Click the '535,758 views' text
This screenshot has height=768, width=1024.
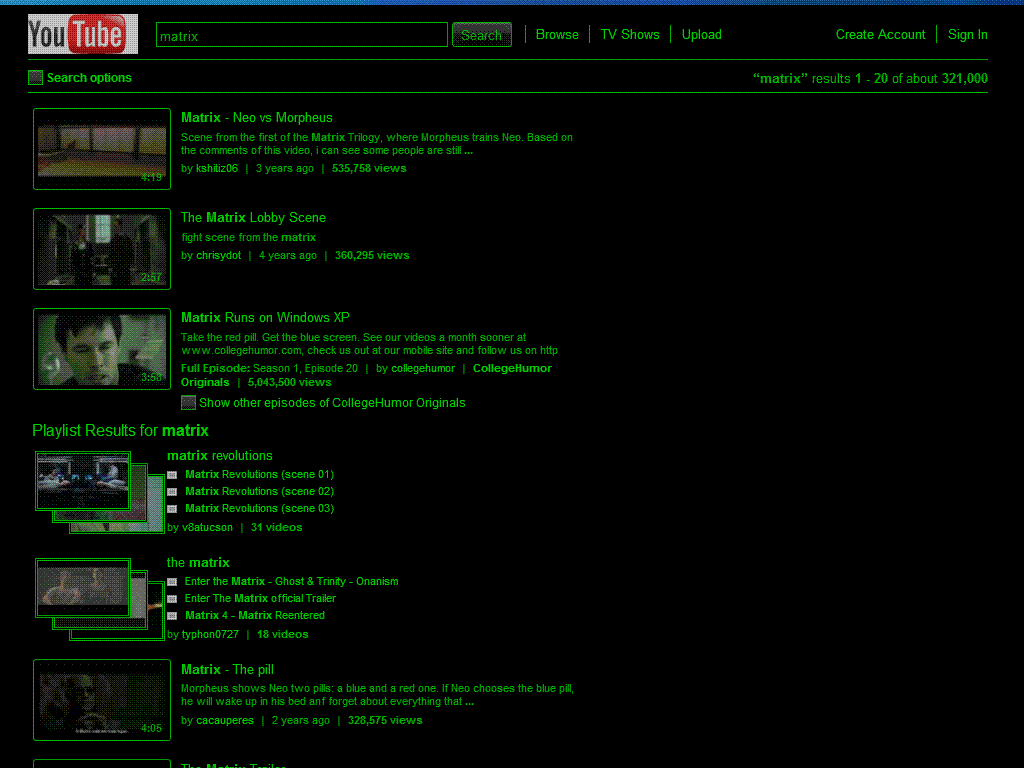369,168
